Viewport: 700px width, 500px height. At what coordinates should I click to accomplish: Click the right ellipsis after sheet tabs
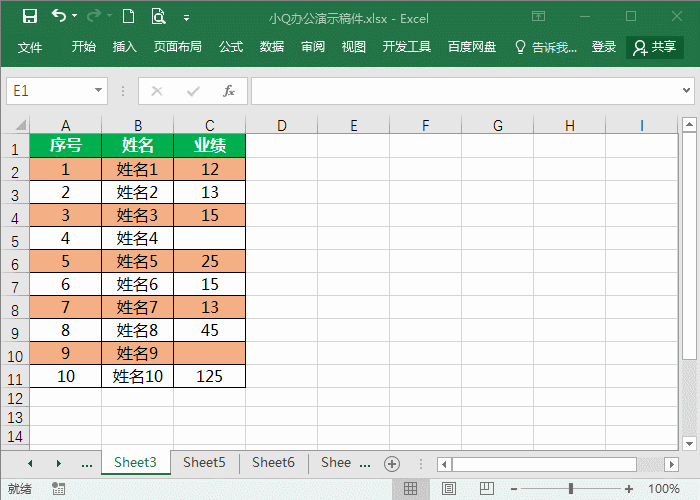[365, 465]
